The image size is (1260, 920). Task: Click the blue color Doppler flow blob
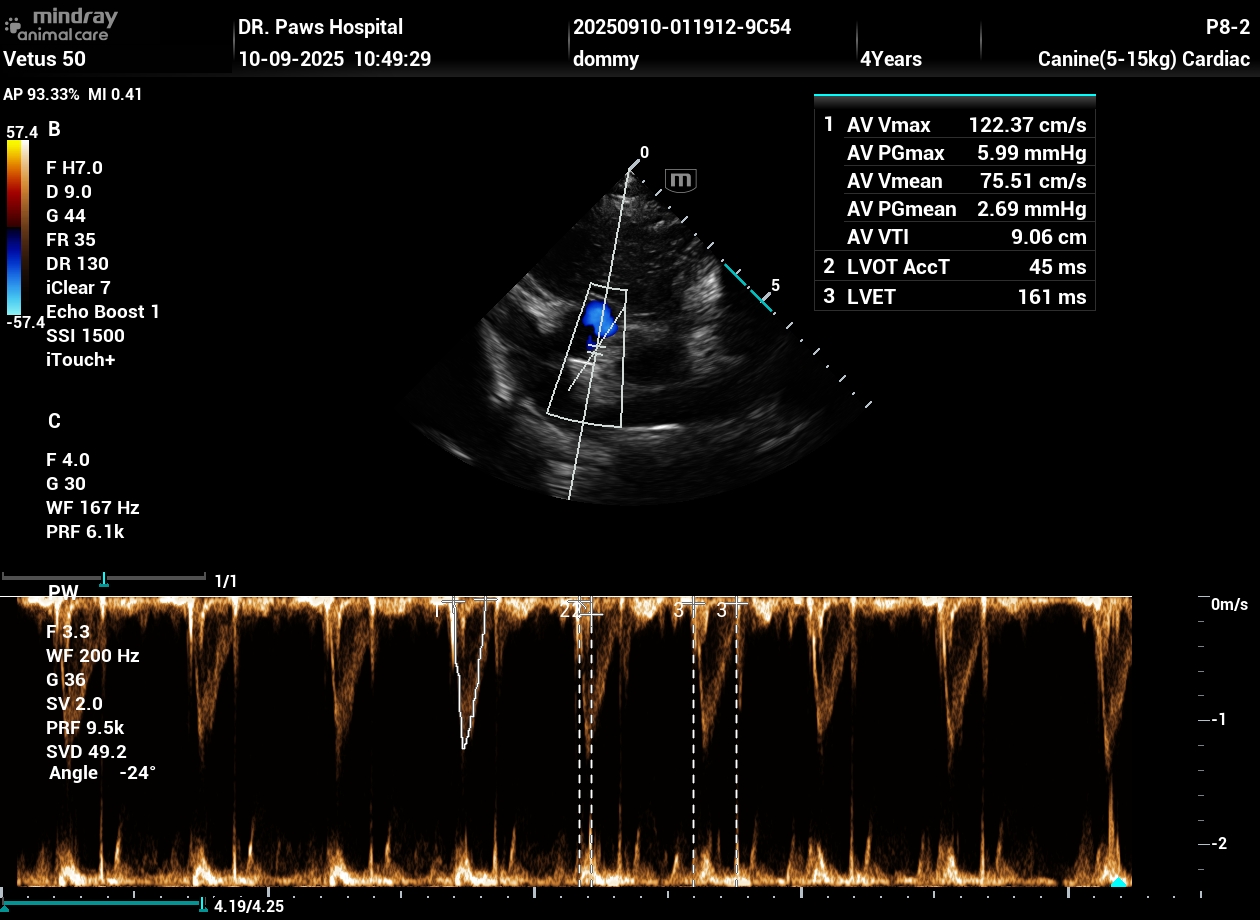point(599,318)
